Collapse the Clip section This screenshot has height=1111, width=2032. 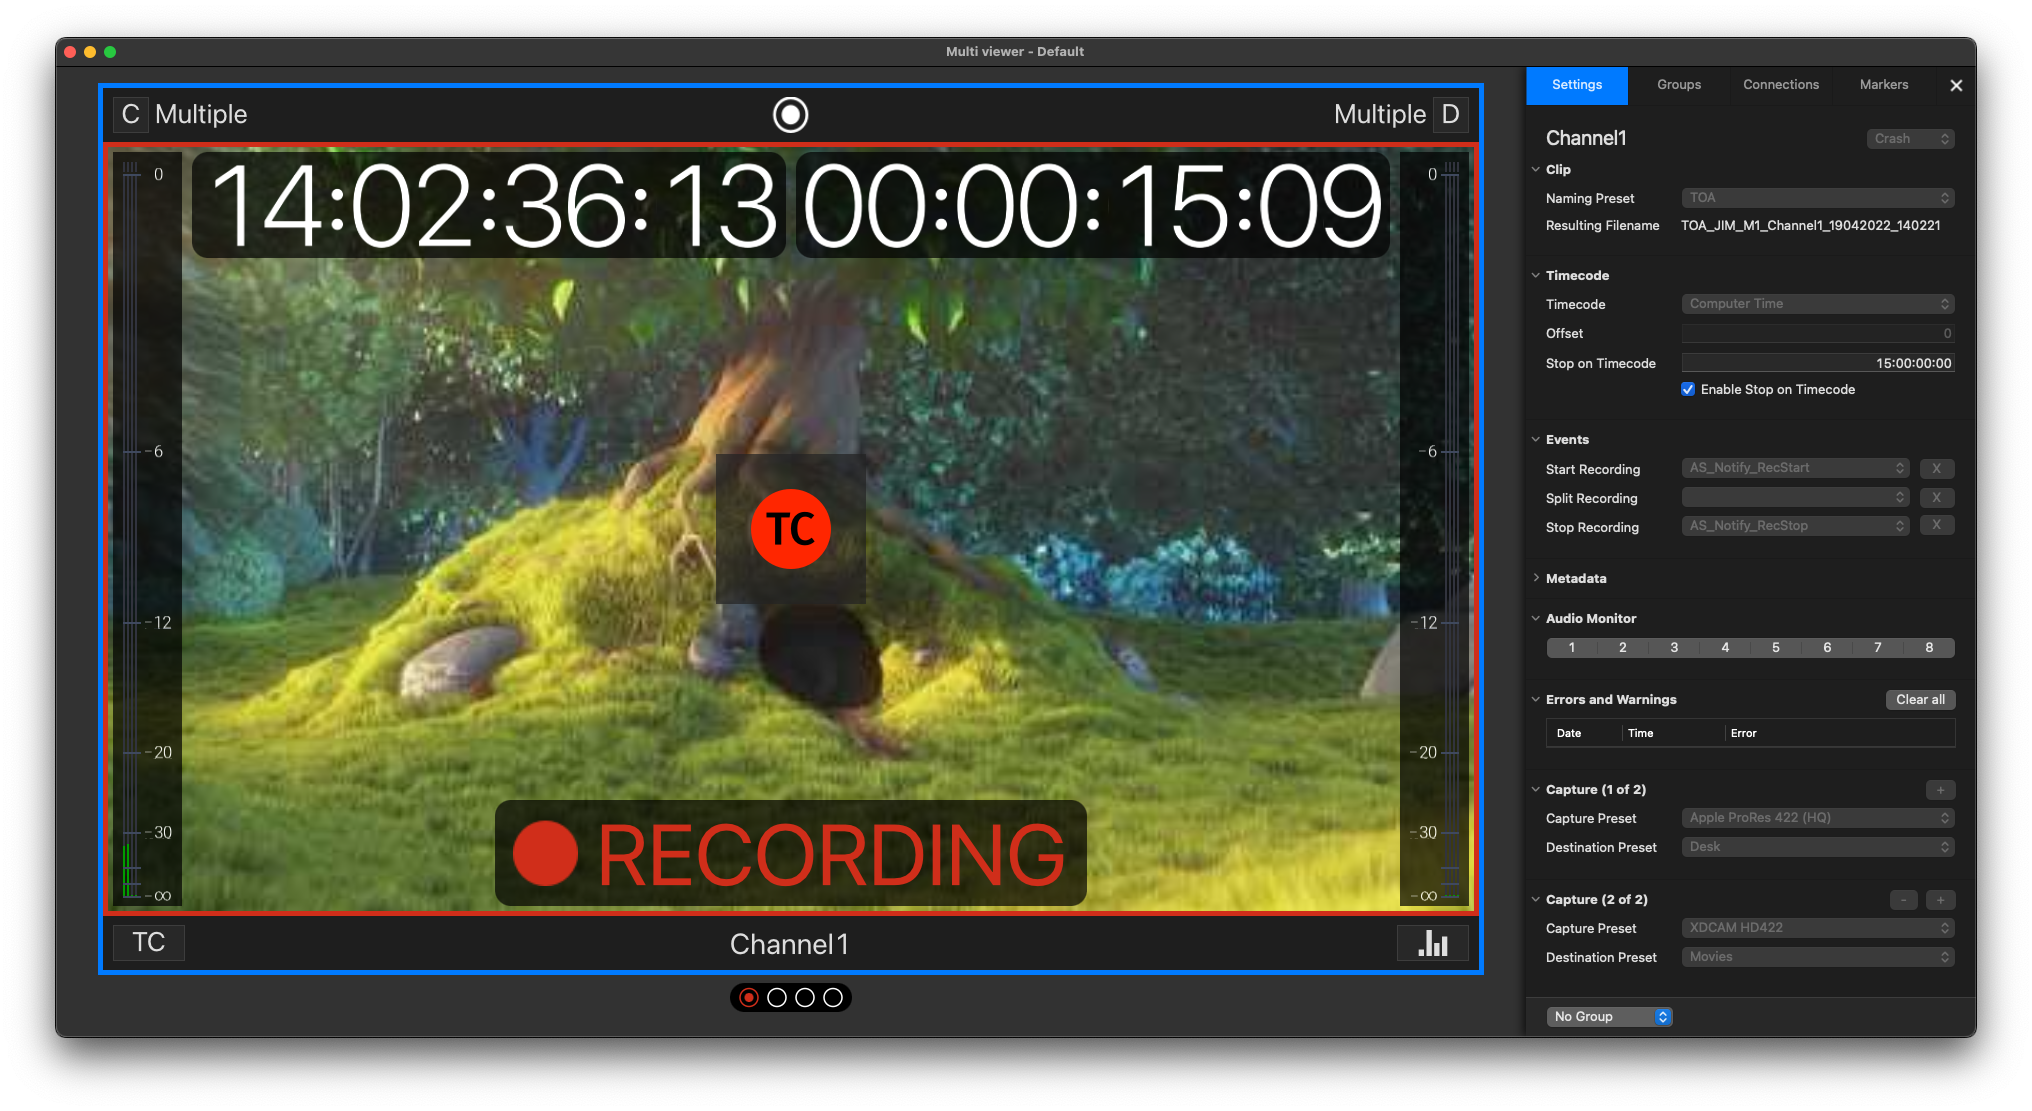1536,169
